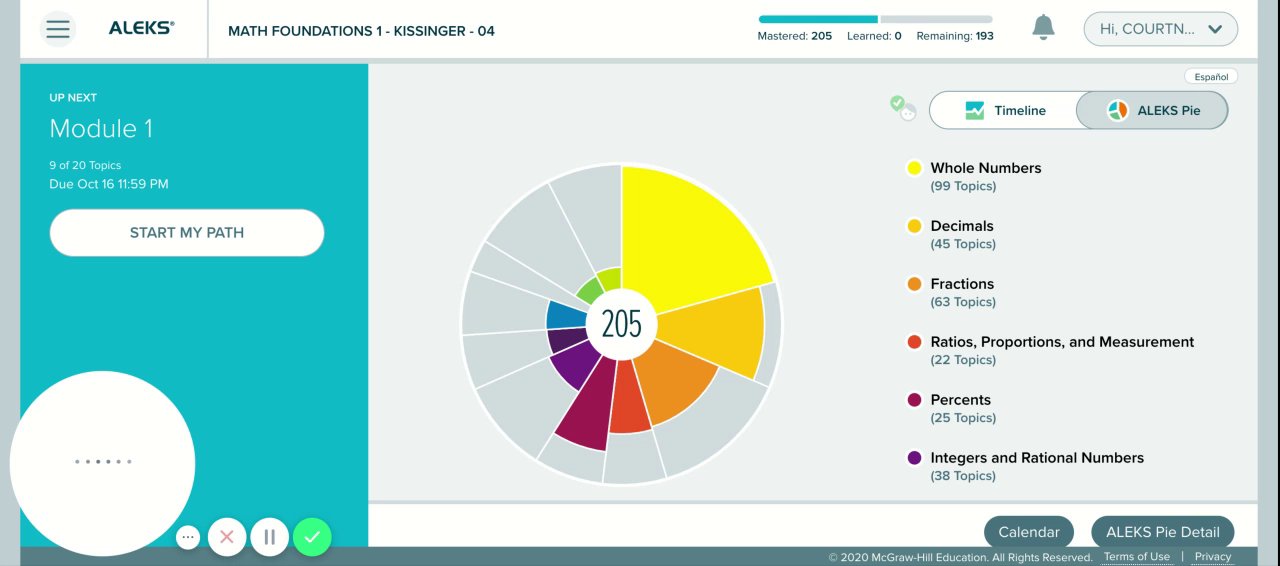Image resolution: width=1280 pixels, height=566 pixels.
Task: Select the Decimals gold dot
Action: (x=914, y=226)
